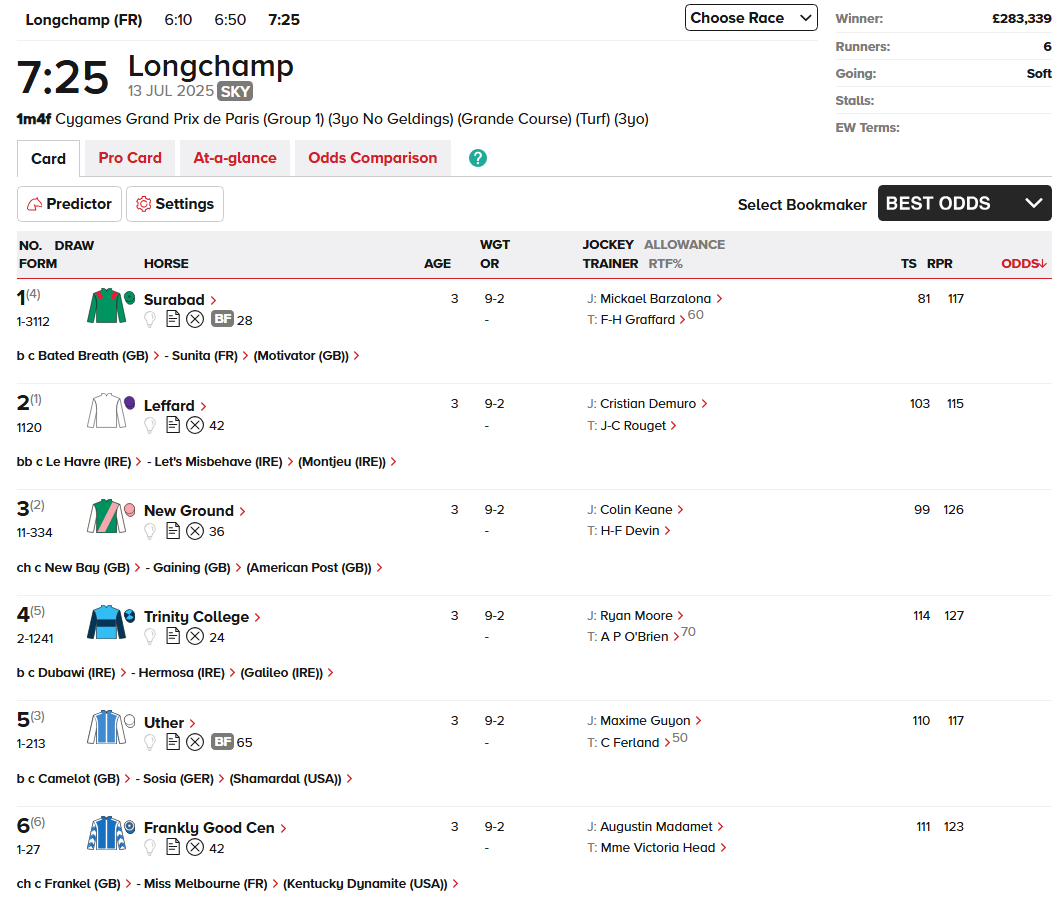This screenshot has height=902, width=1061.
Task: Open trainer Mme Victoria Head's profile
Action: [664, 848]
